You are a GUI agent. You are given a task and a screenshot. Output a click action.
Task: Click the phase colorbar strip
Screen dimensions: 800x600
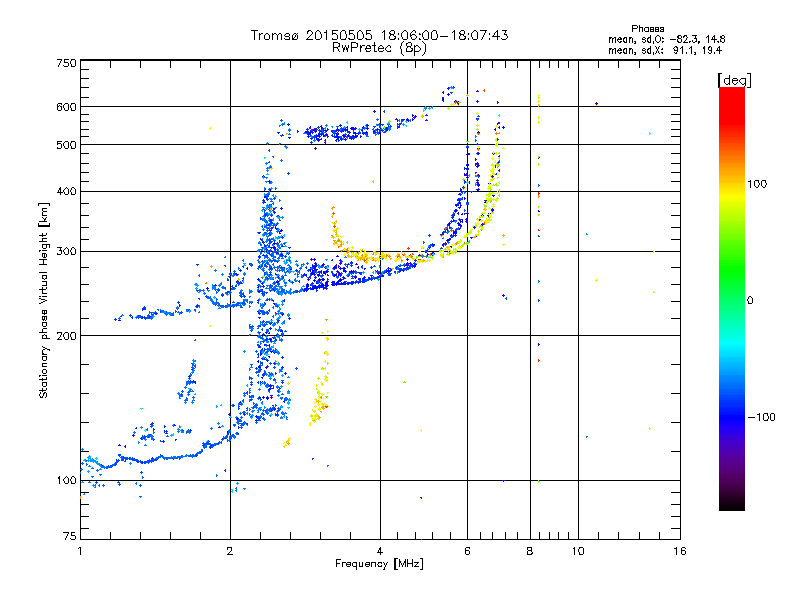[732, 298]
